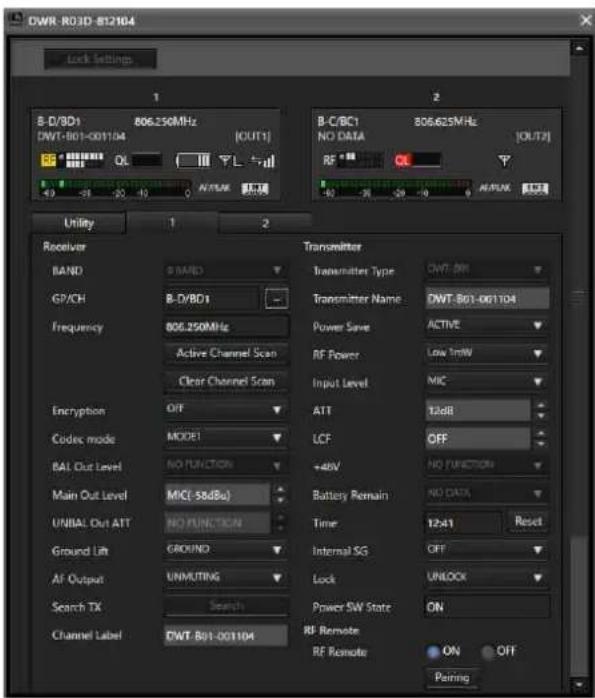Close the DWR-R03D window

pos(586,20)
